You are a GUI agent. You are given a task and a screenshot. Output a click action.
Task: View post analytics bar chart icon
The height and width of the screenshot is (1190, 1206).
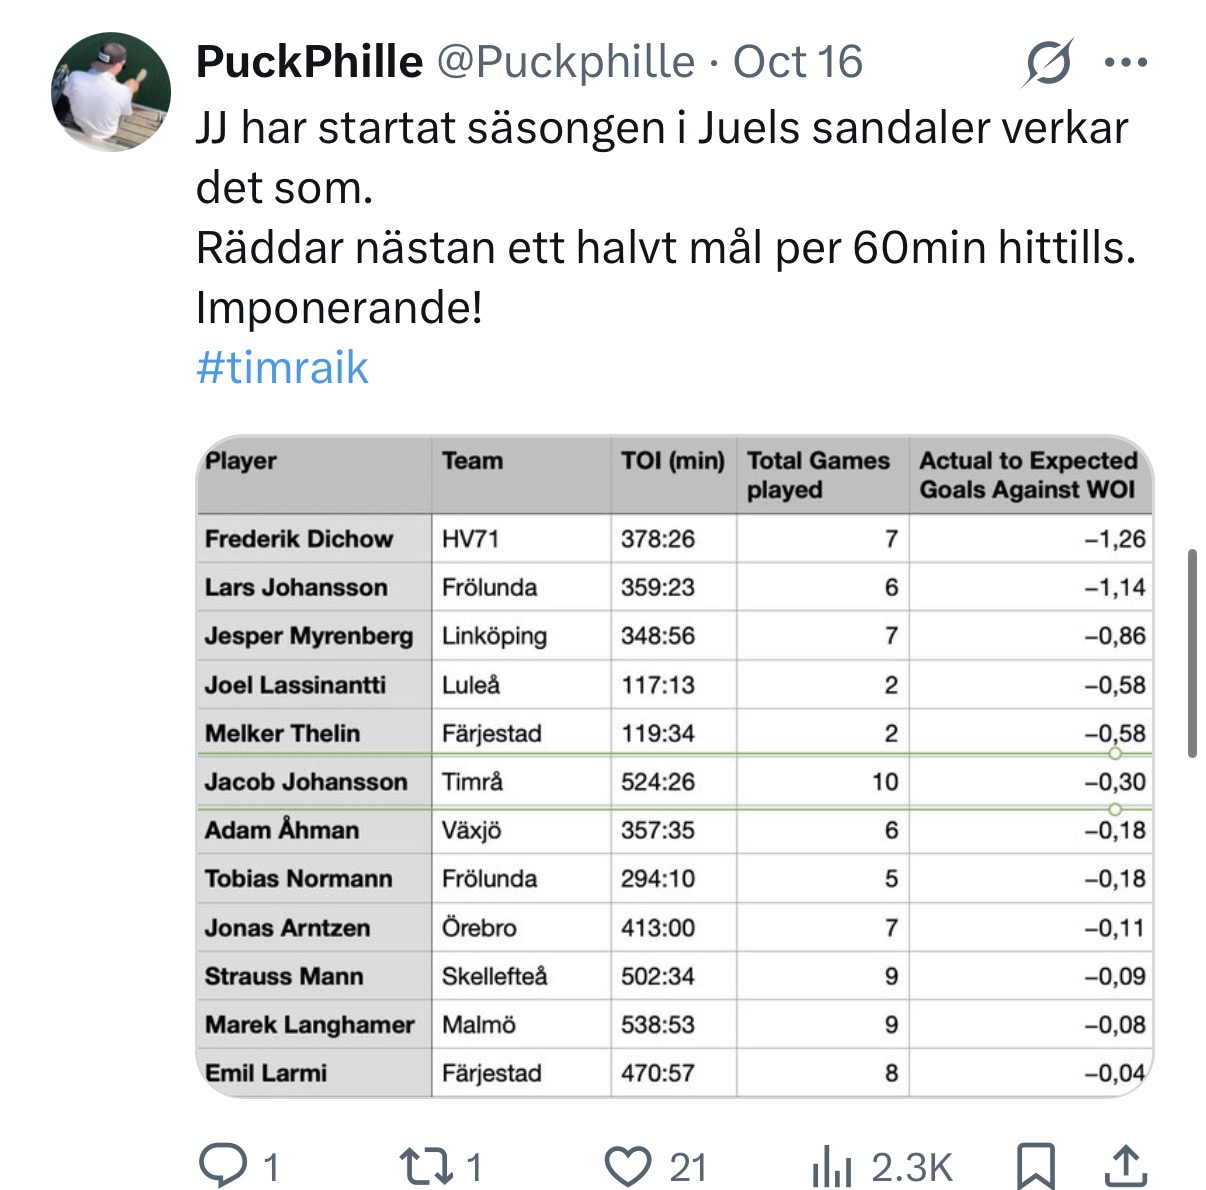pyautogui.click(x=831, y=1166)
